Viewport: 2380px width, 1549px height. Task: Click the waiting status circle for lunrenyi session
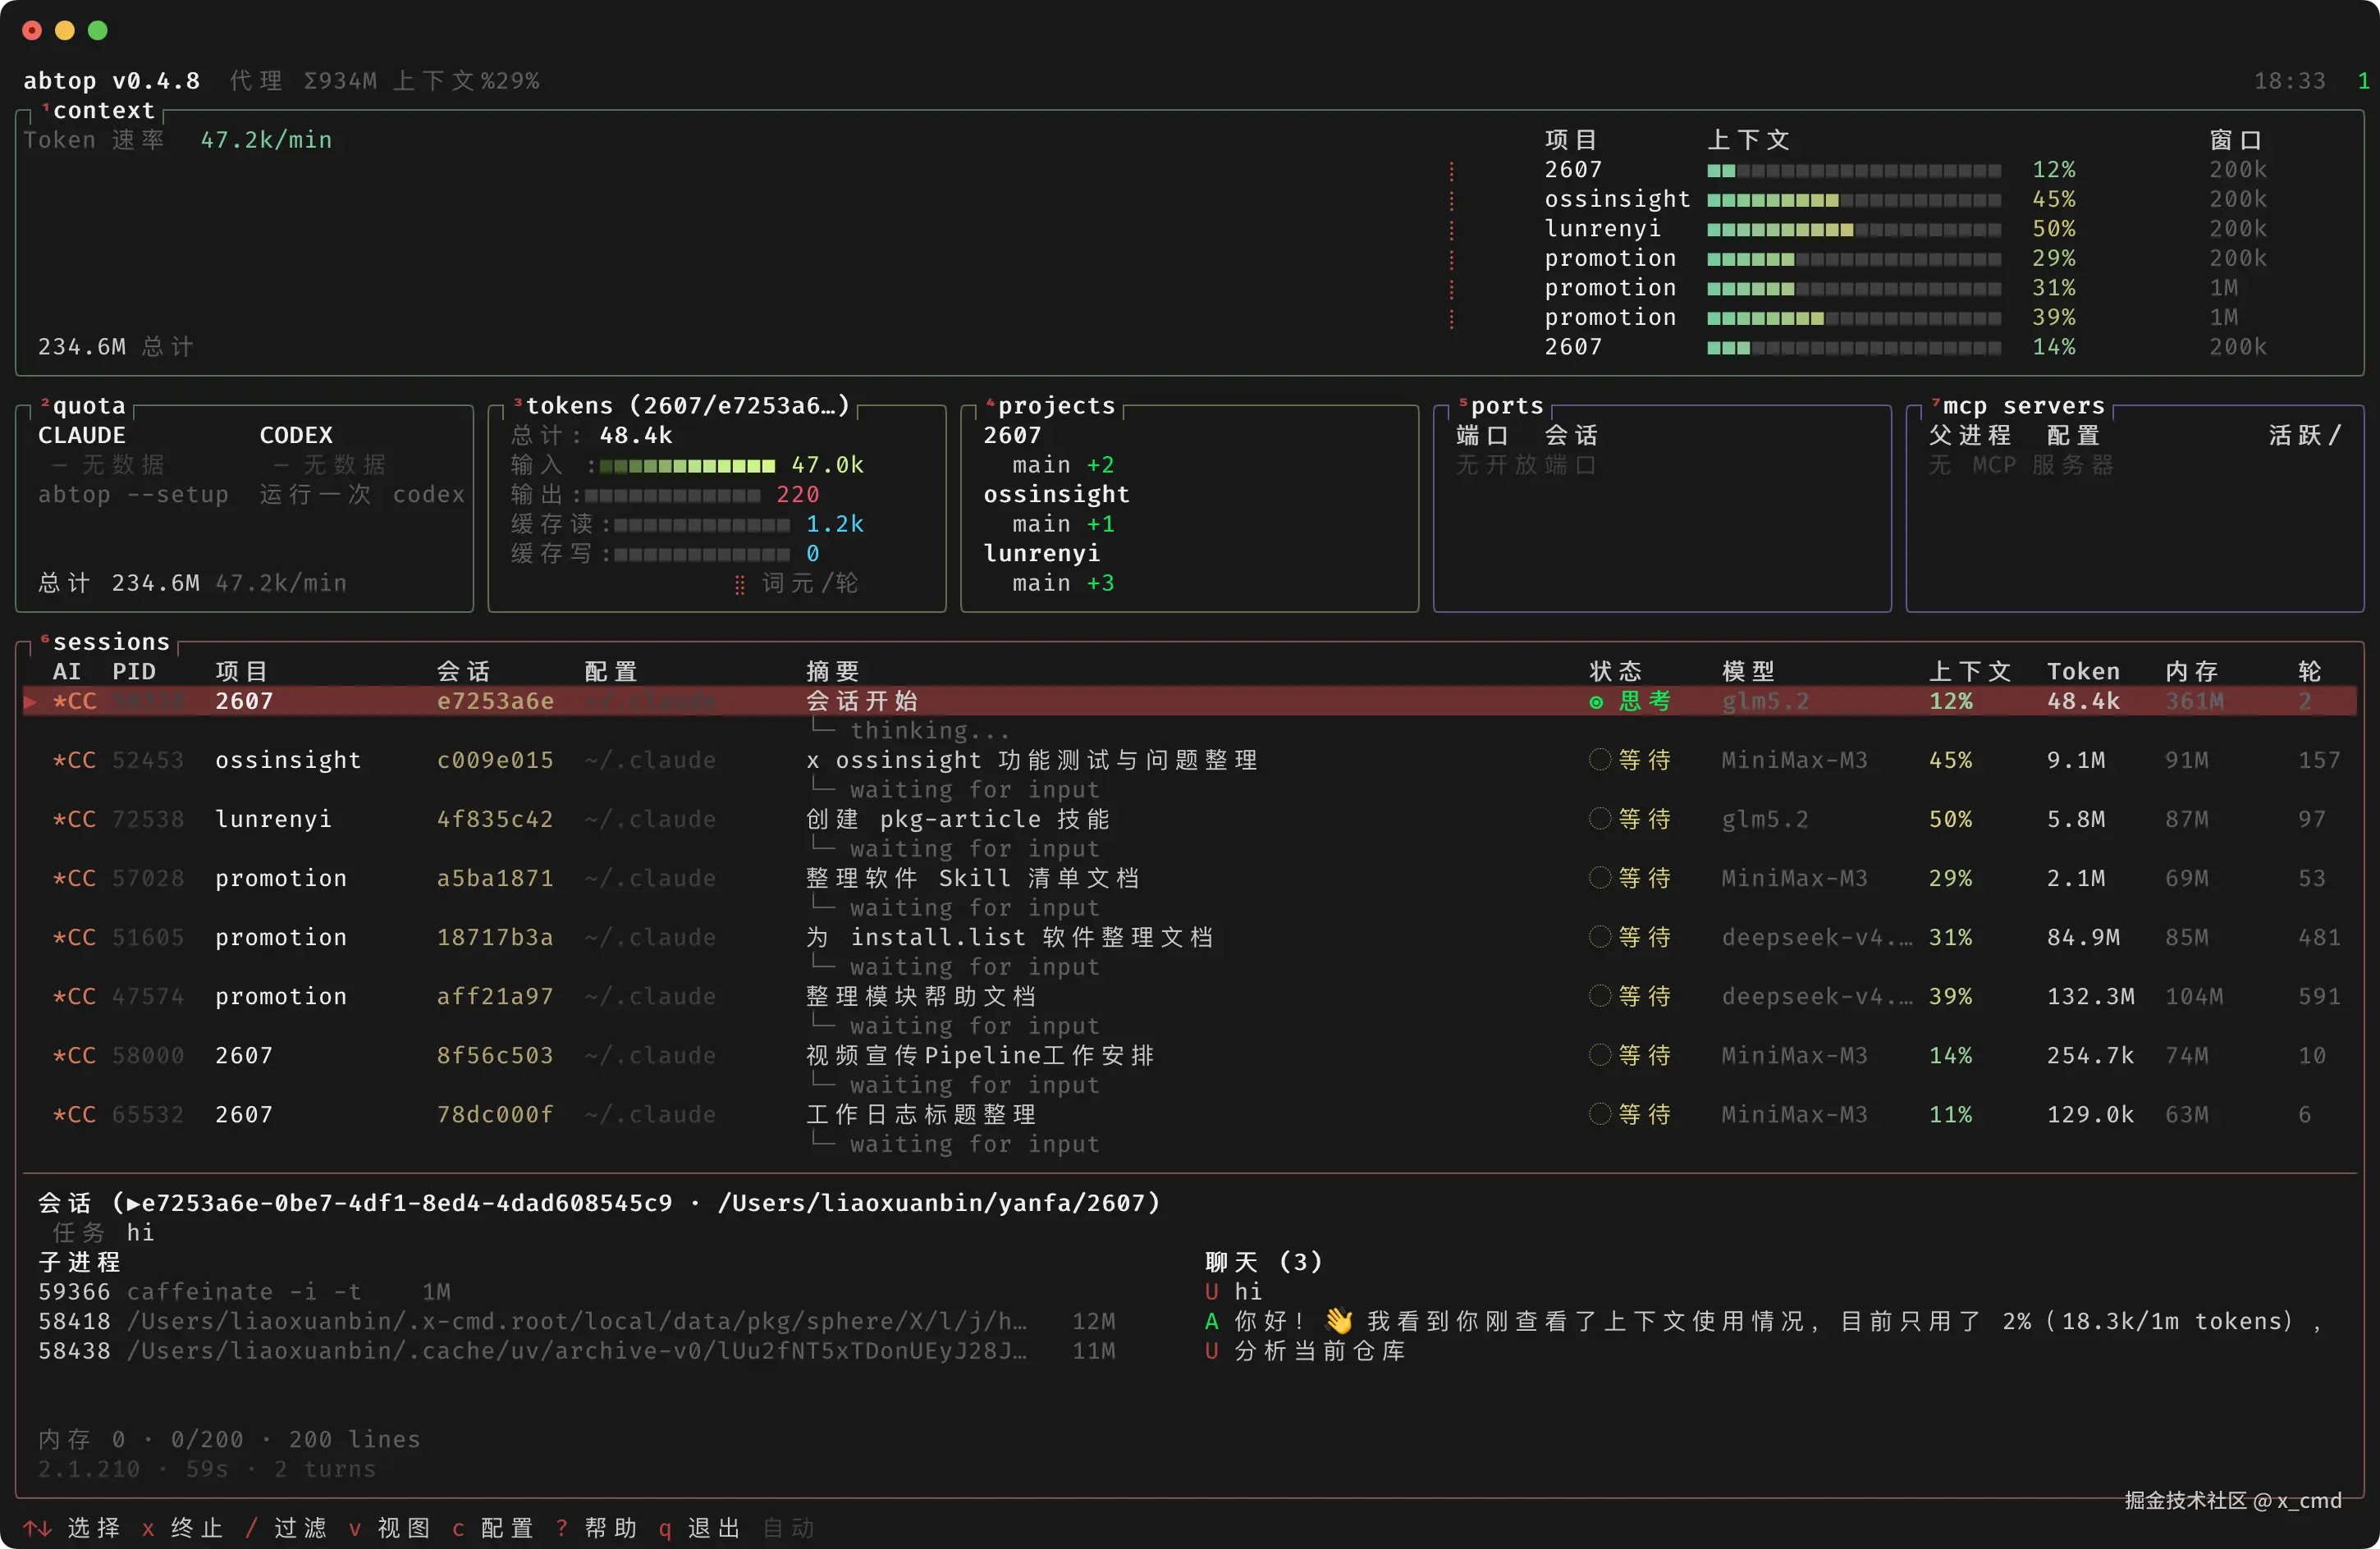tap(1599, 819)
